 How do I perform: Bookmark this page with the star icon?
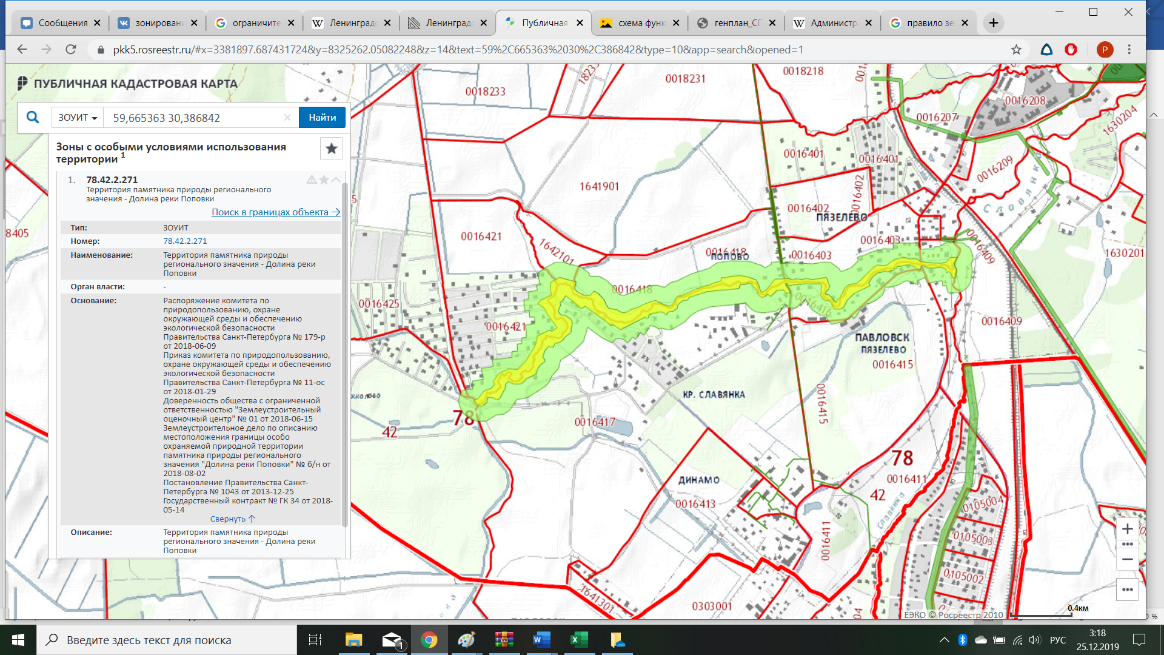(x=1016, y=50)
